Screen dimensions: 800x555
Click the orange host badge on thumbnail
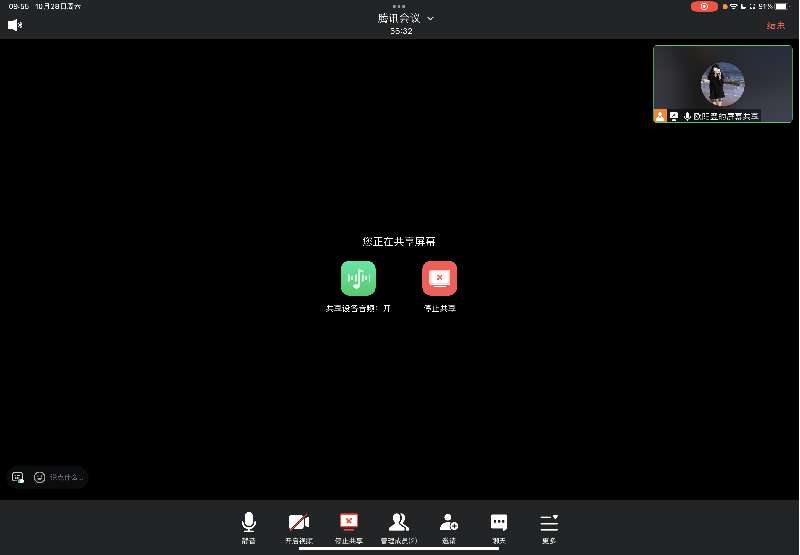660,116
